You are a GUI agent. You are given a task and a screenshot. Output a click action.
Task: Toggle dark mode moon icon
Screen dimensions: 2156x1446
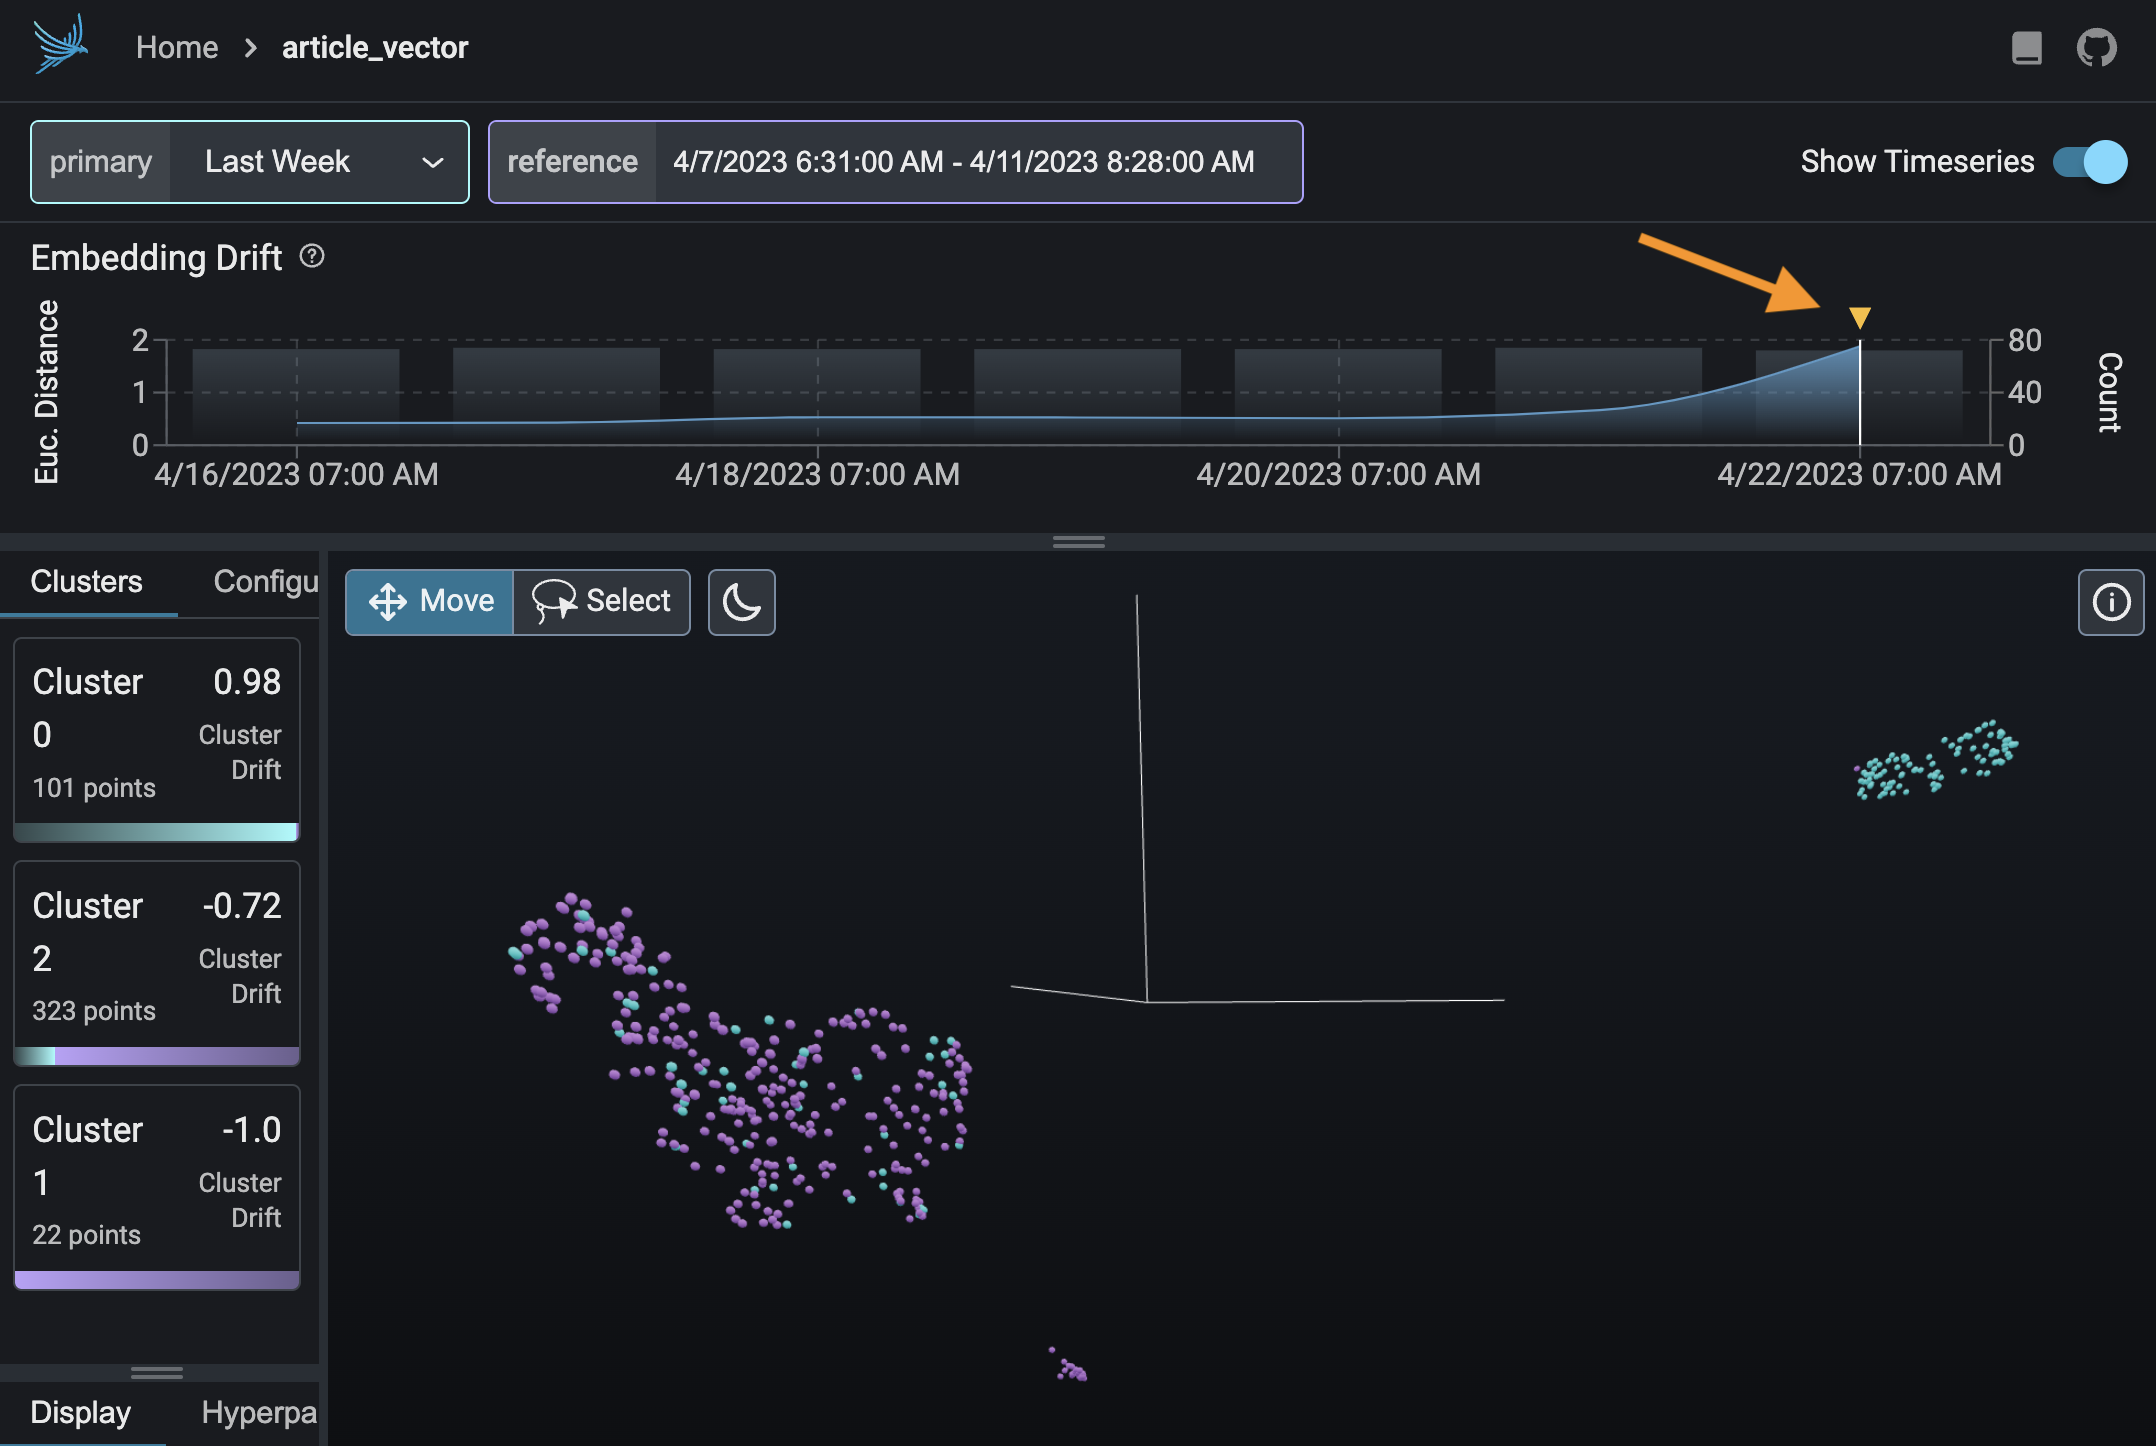pos(741,602)
